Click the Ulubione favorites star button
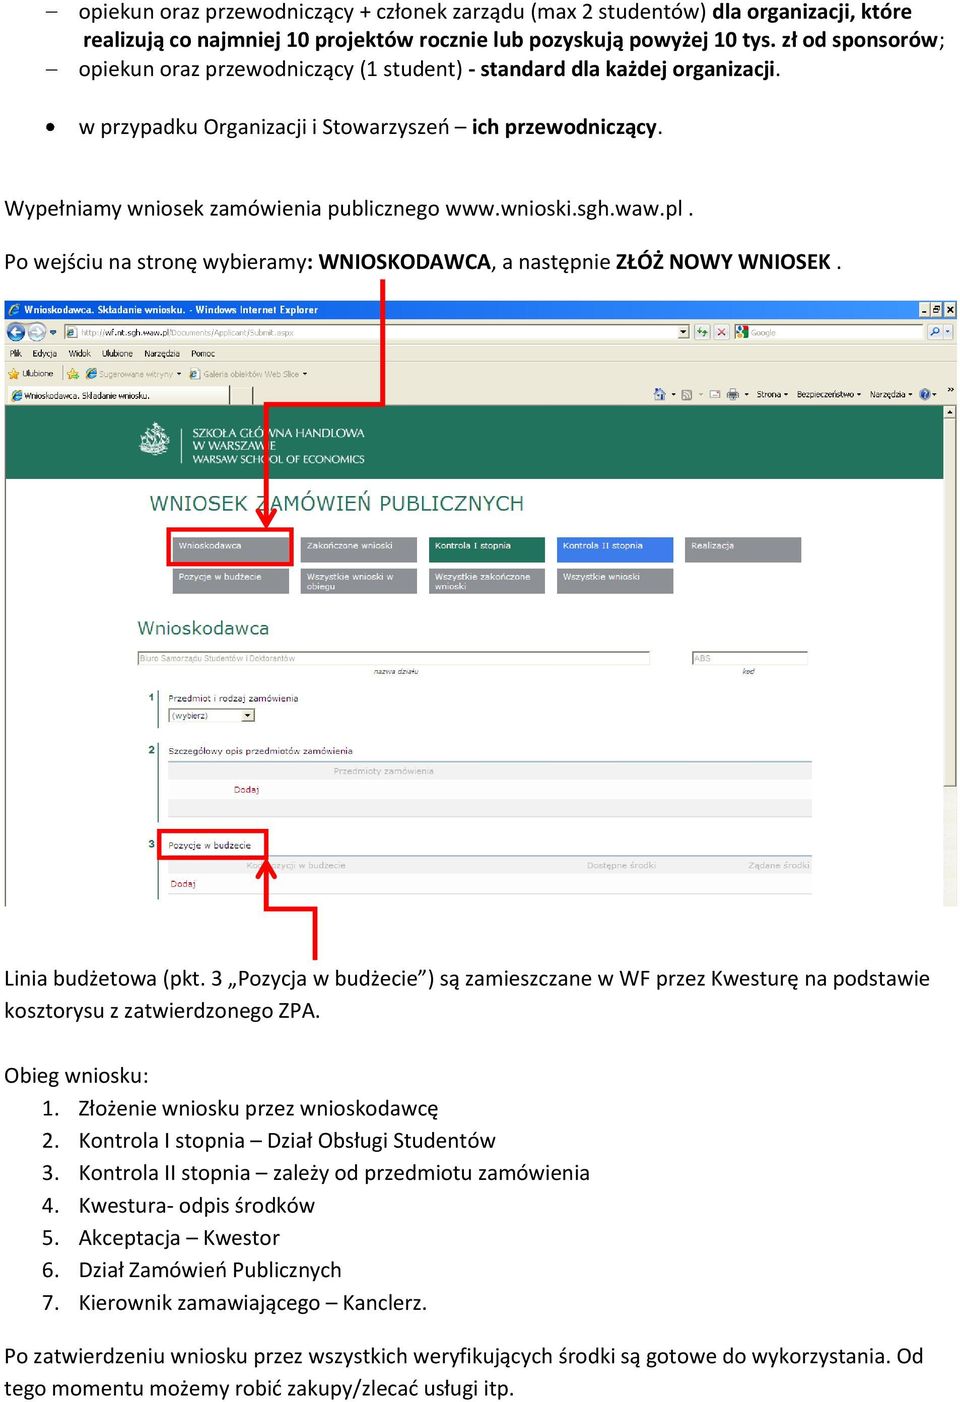 point(30,374)
